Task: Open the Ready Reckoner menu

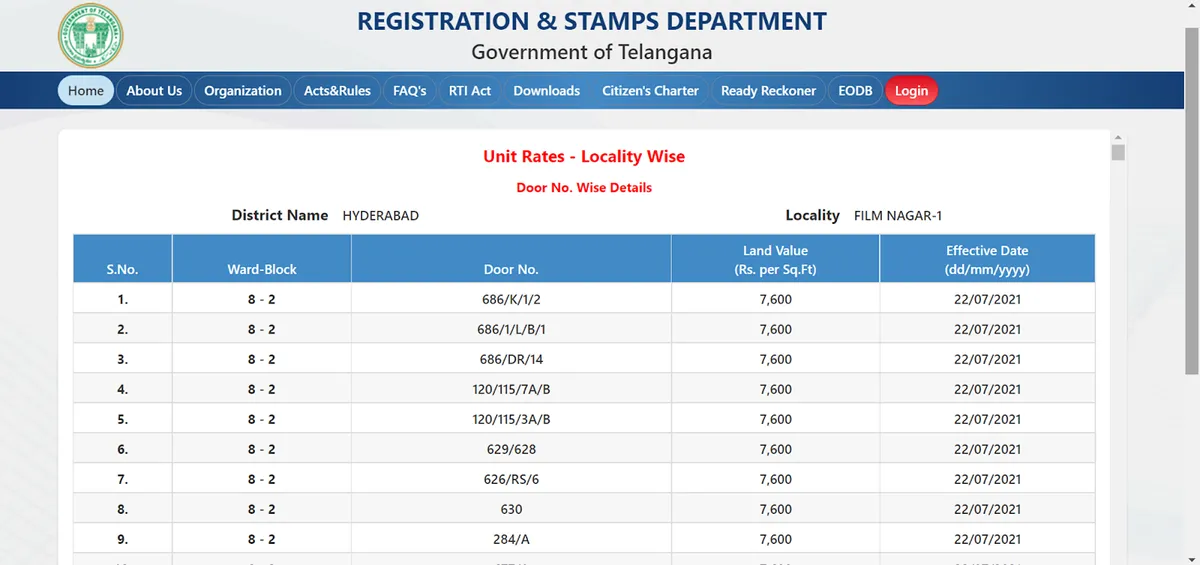Action: pyautogui.click(x=768, y=91)
